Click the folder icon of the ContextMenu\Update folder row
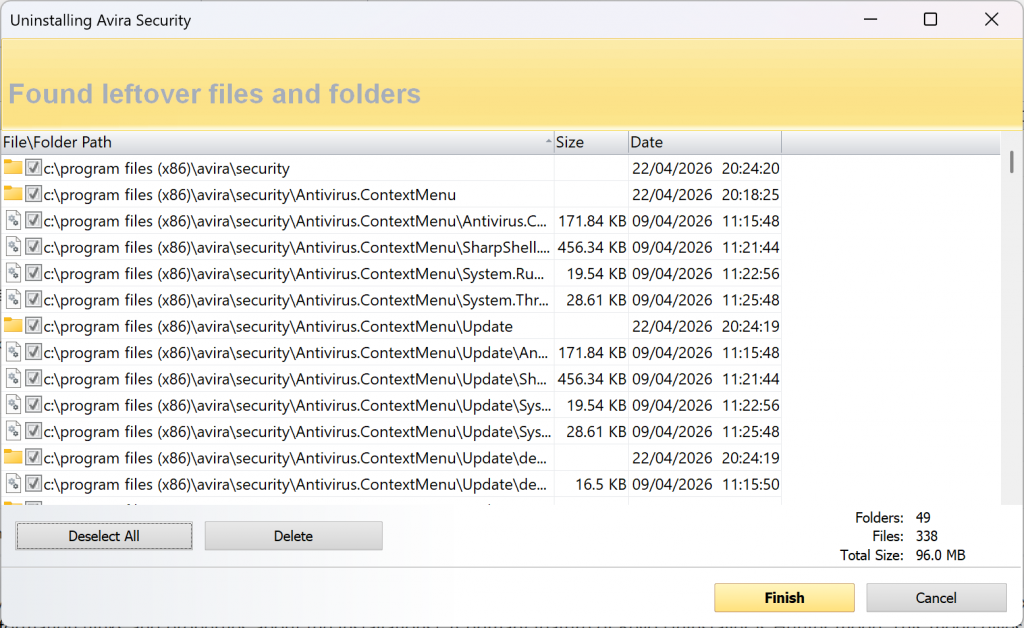The width and height of the screenshot is (1024, 628). coord(12,326)
